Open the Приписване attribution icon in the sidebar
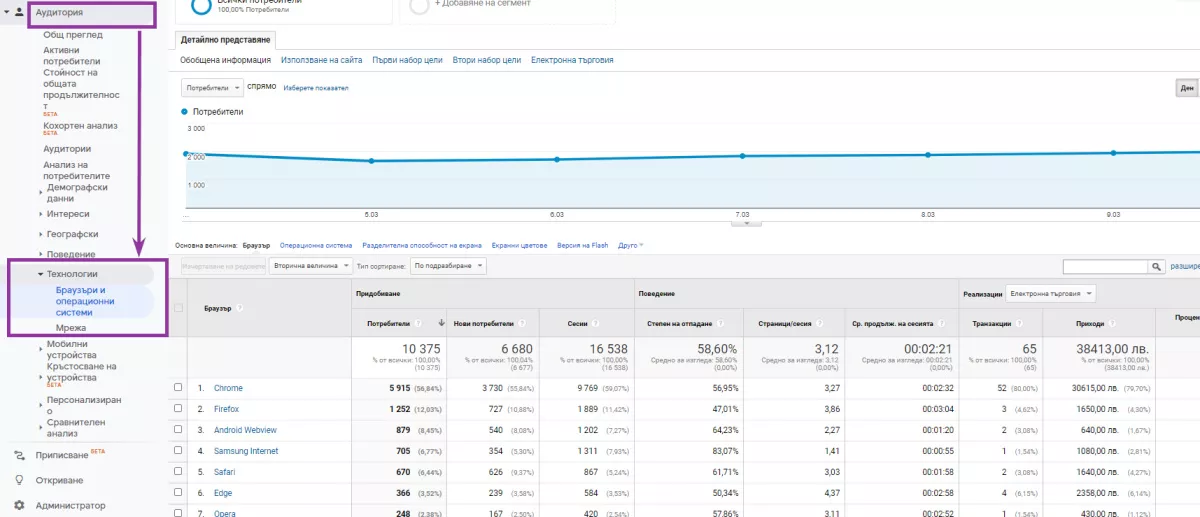 click(19, 454)
